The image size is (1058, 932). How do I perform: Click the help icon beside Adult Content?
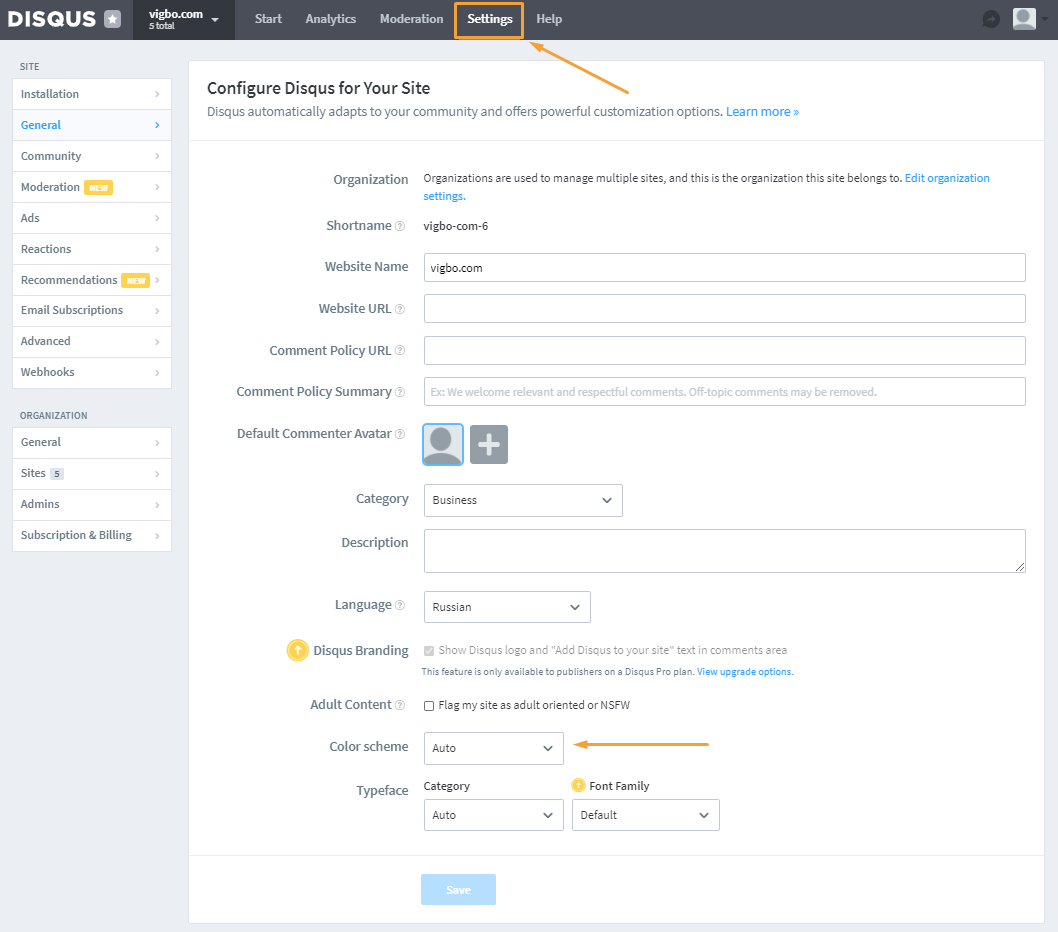[399, 705]
